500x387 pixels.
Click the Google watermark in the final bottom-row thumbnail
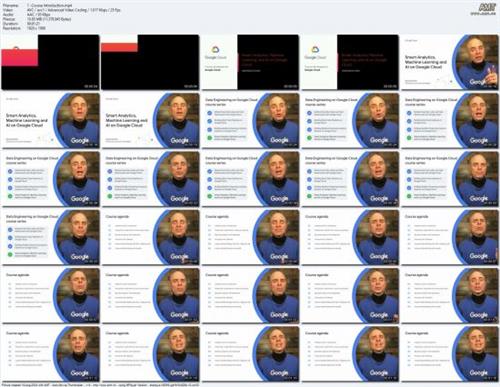click(479, 373)
